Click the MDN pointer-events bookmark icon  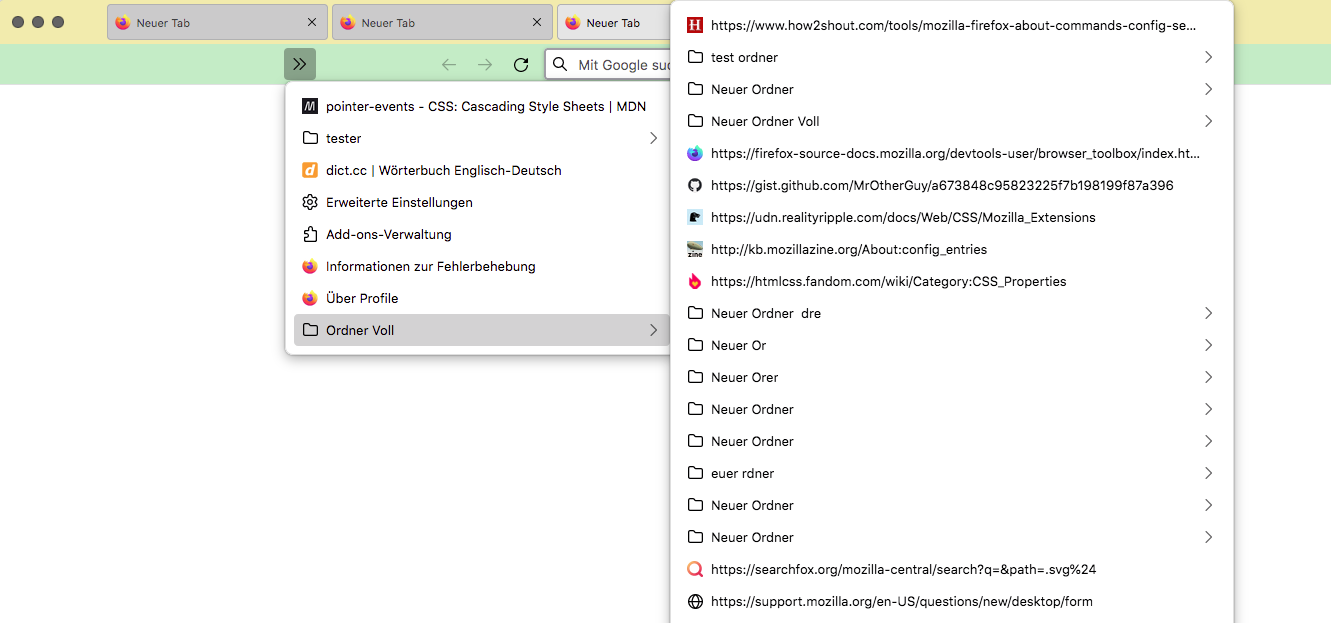point(310,106)
